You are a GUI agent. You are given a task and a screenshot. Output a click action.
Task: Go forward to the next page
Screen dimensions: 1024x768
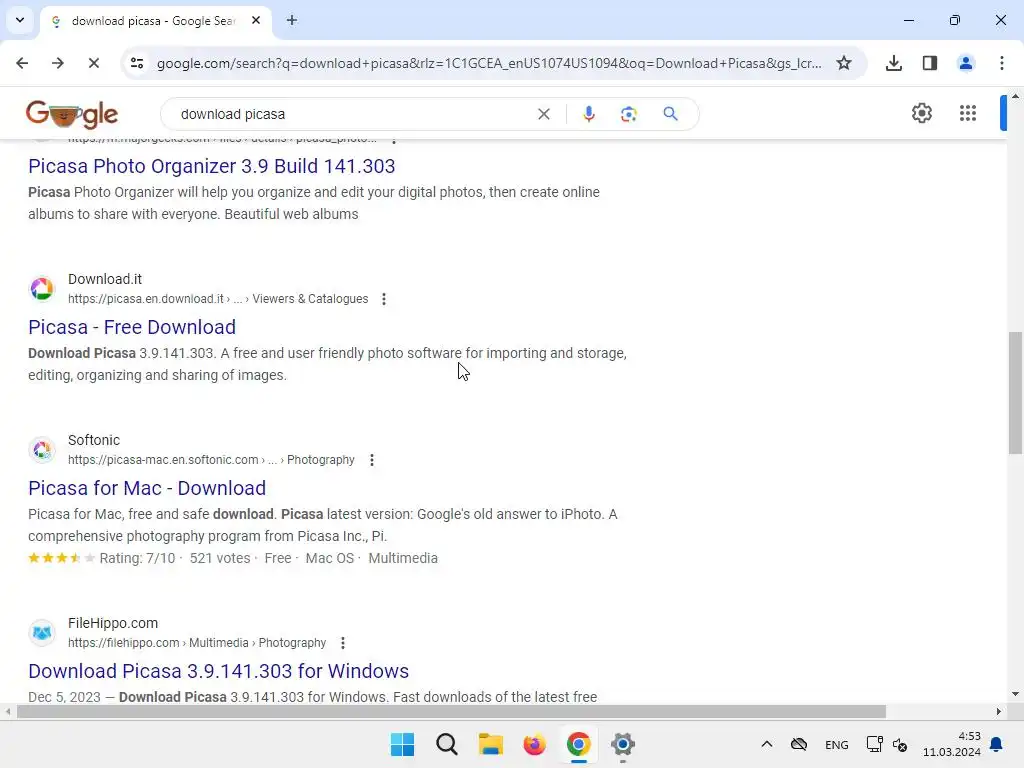pos(57,63)
